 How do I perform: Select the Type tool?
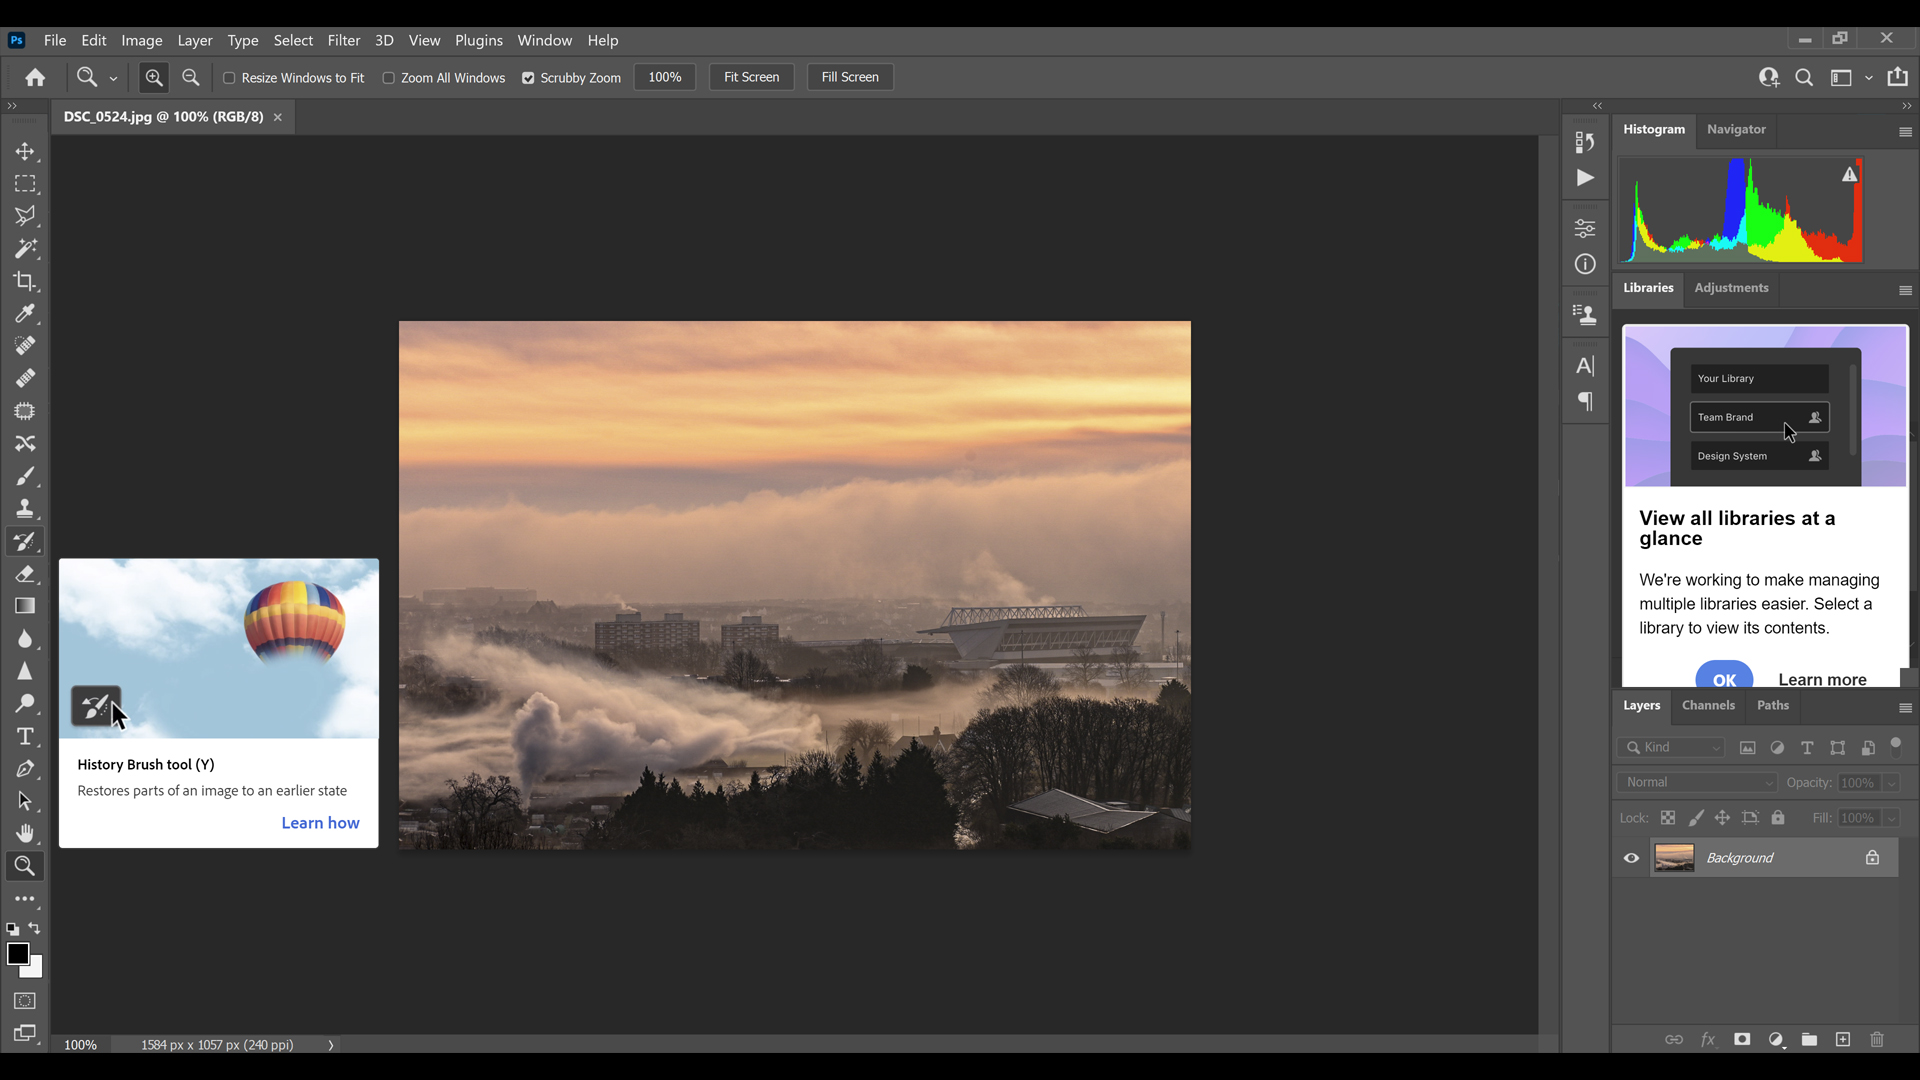[25, 736]
